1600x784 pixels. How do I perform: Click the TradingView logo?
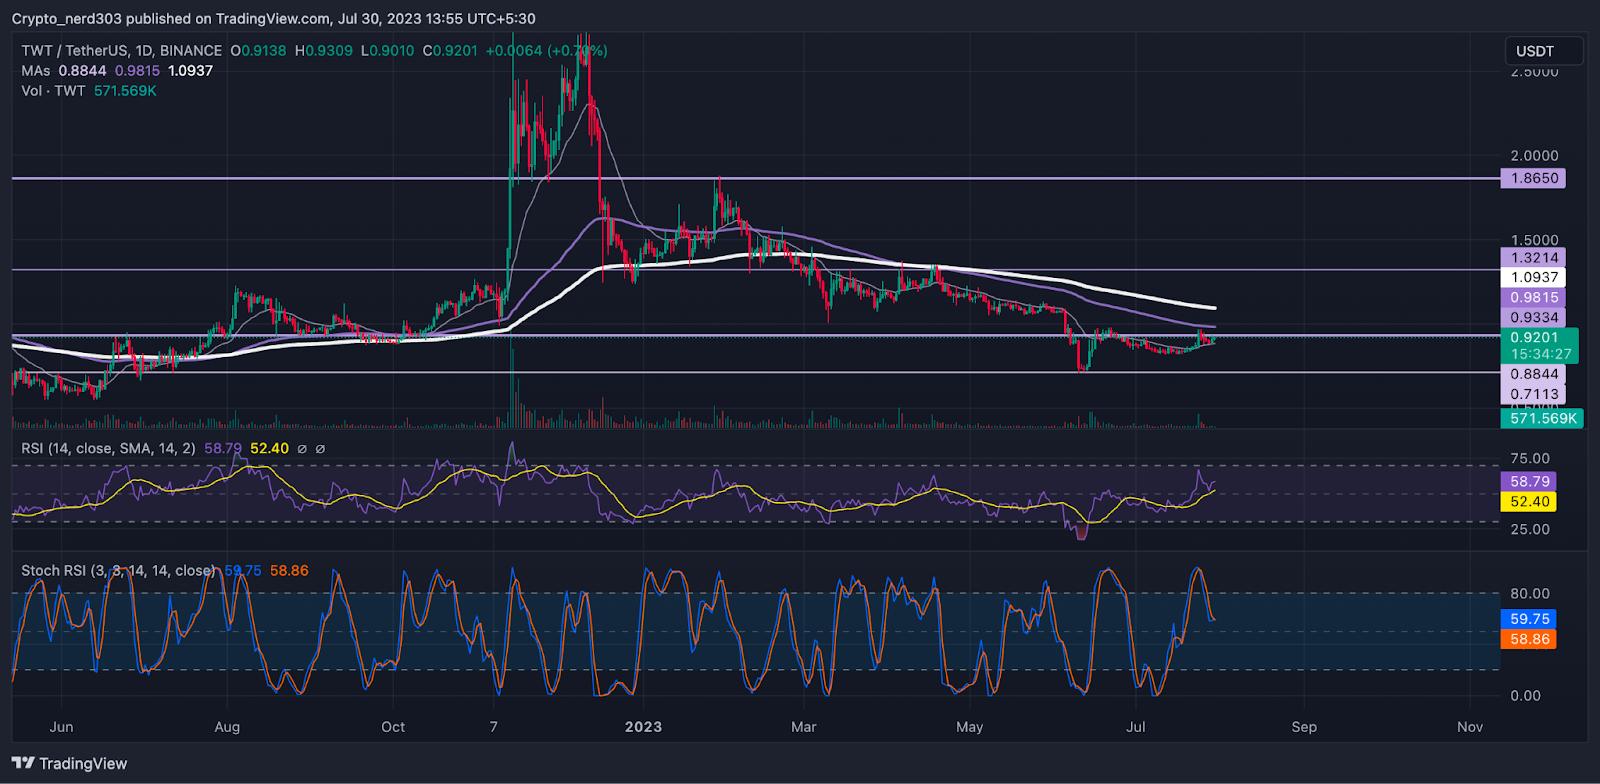click(70, 764)
